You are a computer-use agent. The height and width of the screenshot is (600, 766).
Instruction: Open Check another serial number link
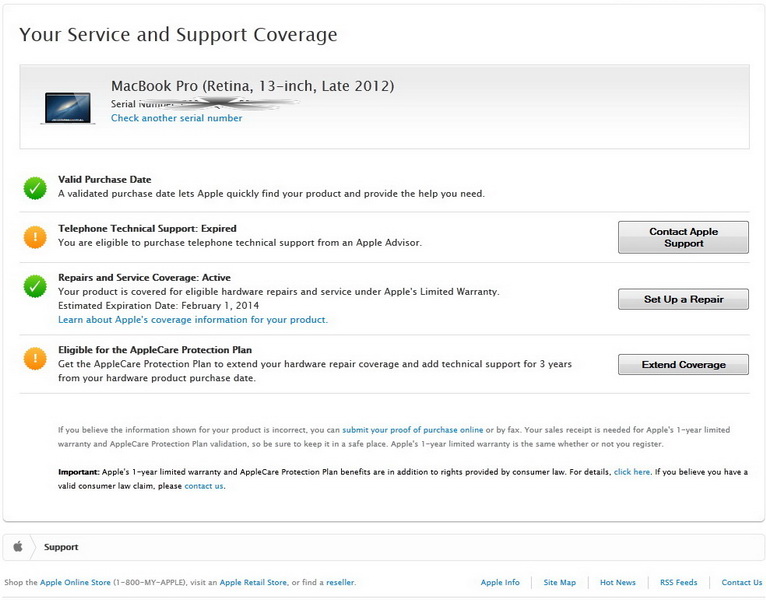(176, 118)
